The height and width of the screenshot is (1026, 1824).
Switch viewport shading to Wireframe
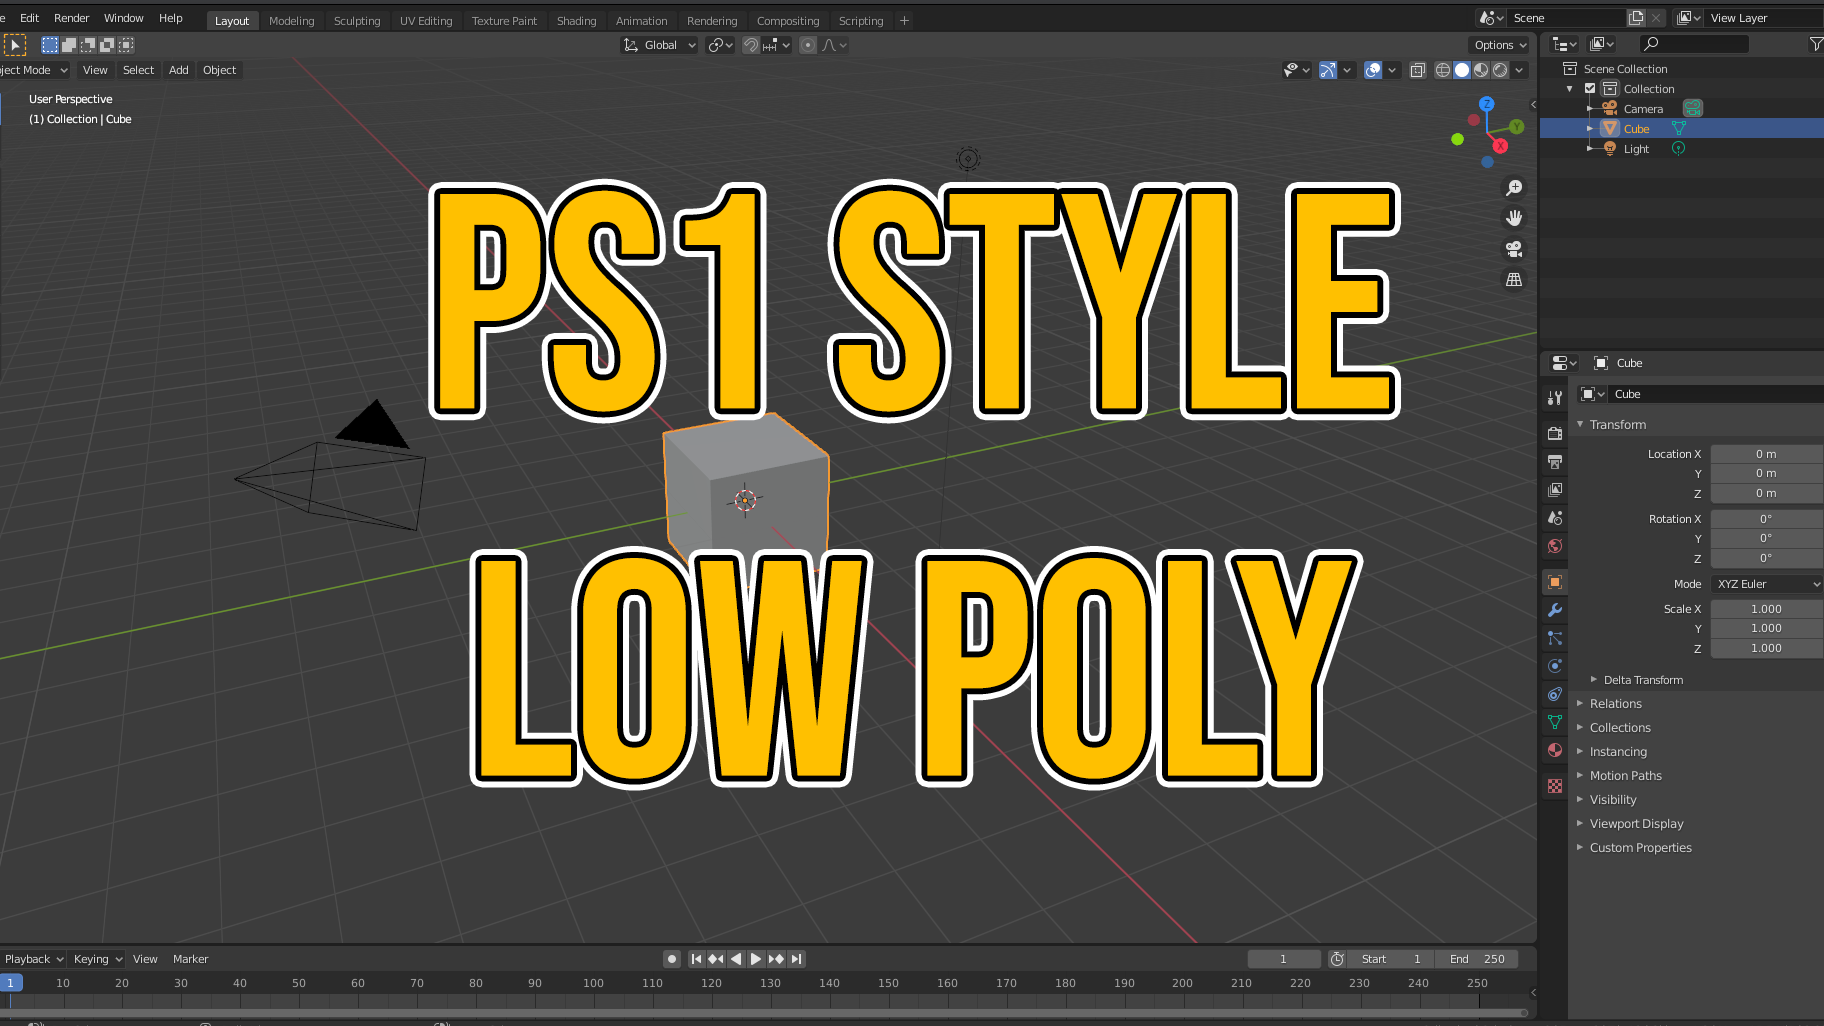point(1442,70)
